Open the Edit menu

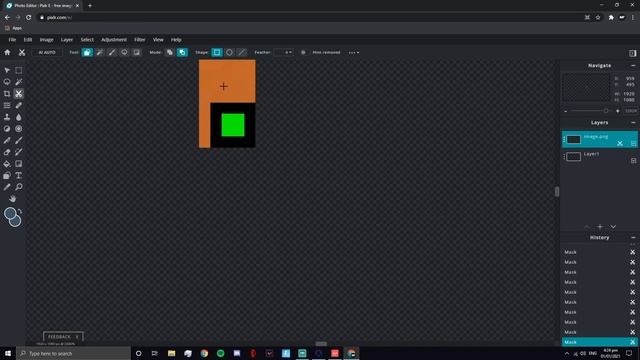click(x=28, y=40)
